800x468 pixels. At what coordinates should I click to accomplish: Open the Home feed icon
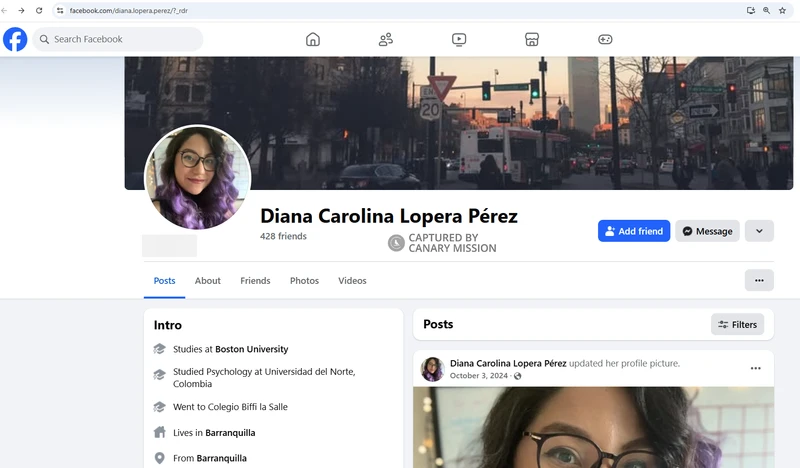point(313,39)
